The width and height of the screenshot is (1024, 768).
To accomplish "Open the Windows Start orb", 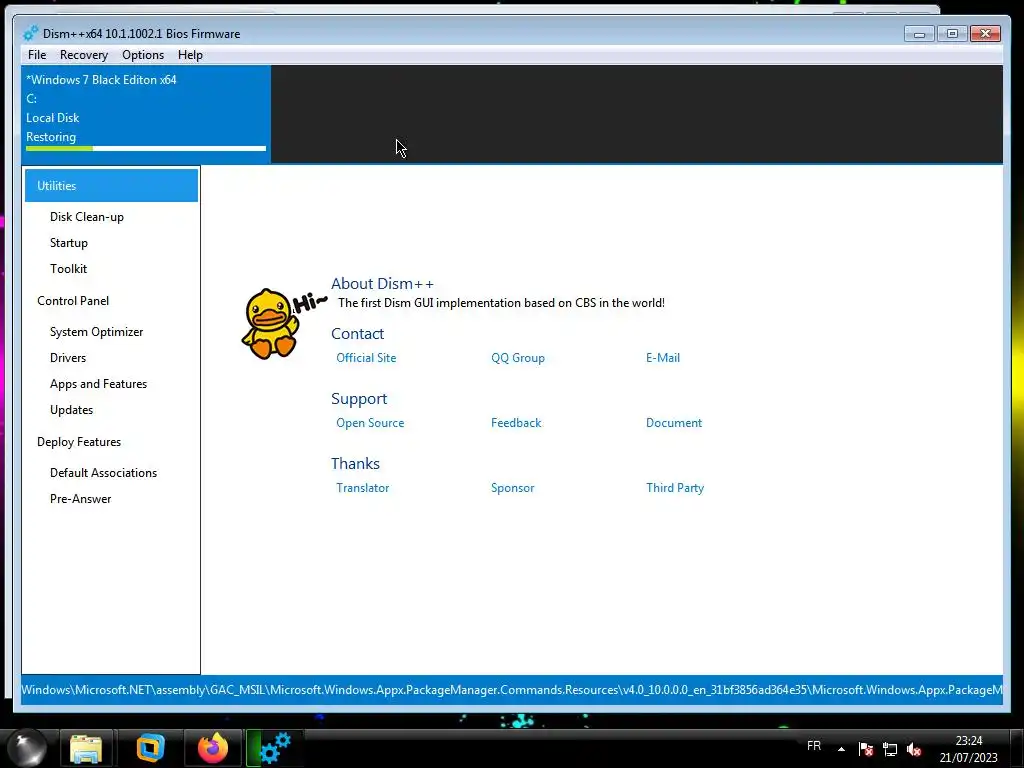I will tap(27, 748).
